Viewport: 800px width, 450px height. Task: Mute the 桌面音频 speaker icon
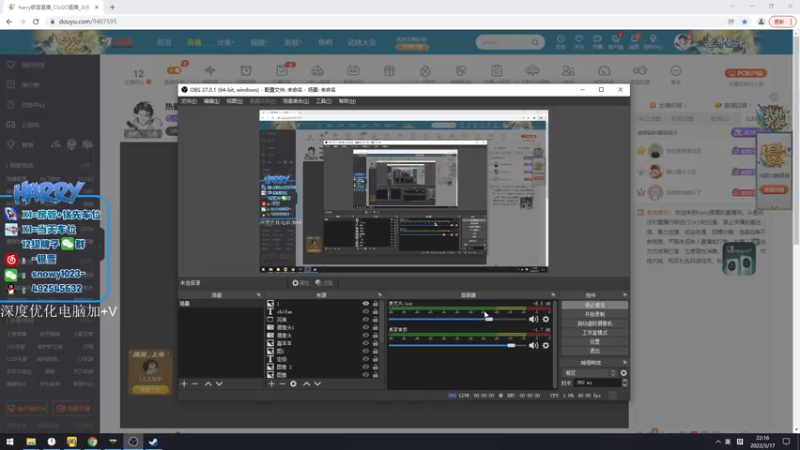534,345
